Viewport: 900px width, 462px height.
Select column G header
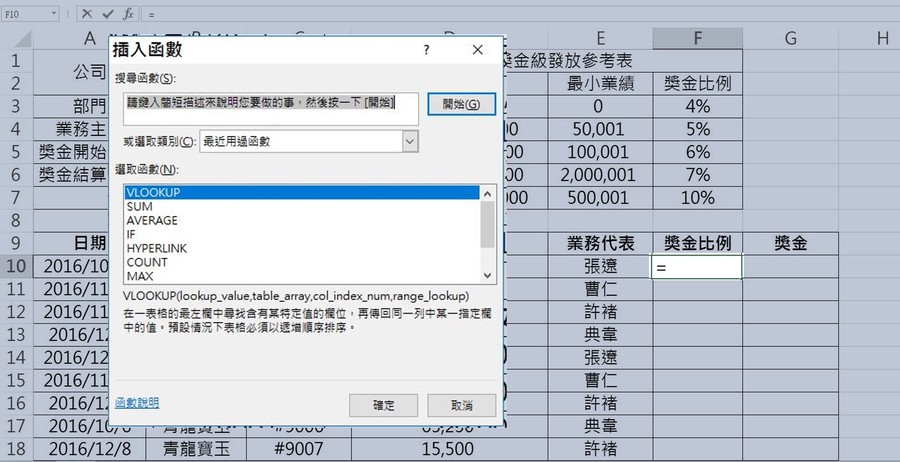coord(790,38)
